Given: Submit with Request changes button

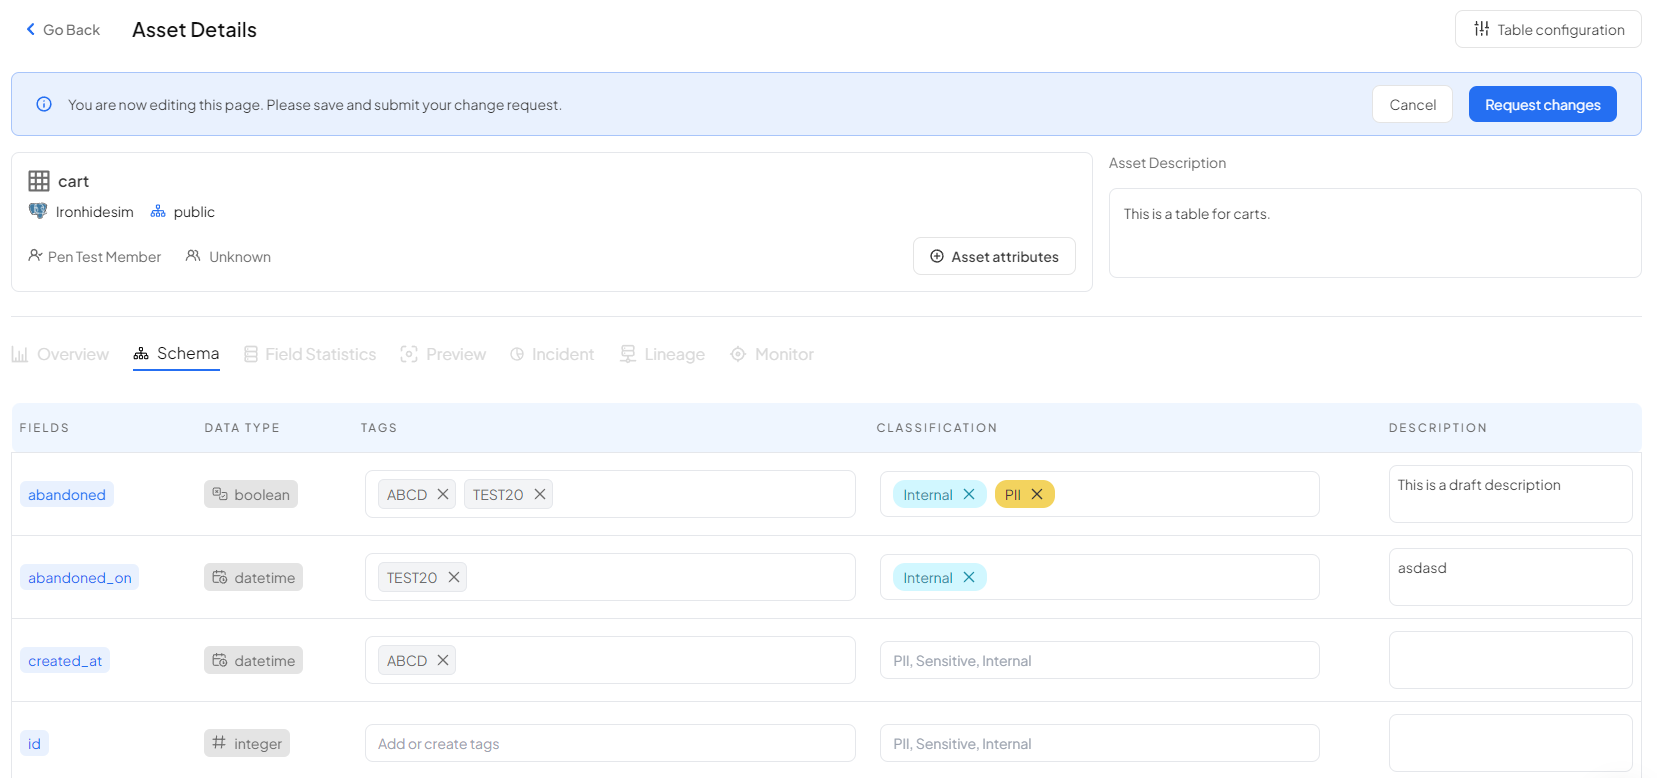Looking at the screenshot, I should pos(1541,104).
